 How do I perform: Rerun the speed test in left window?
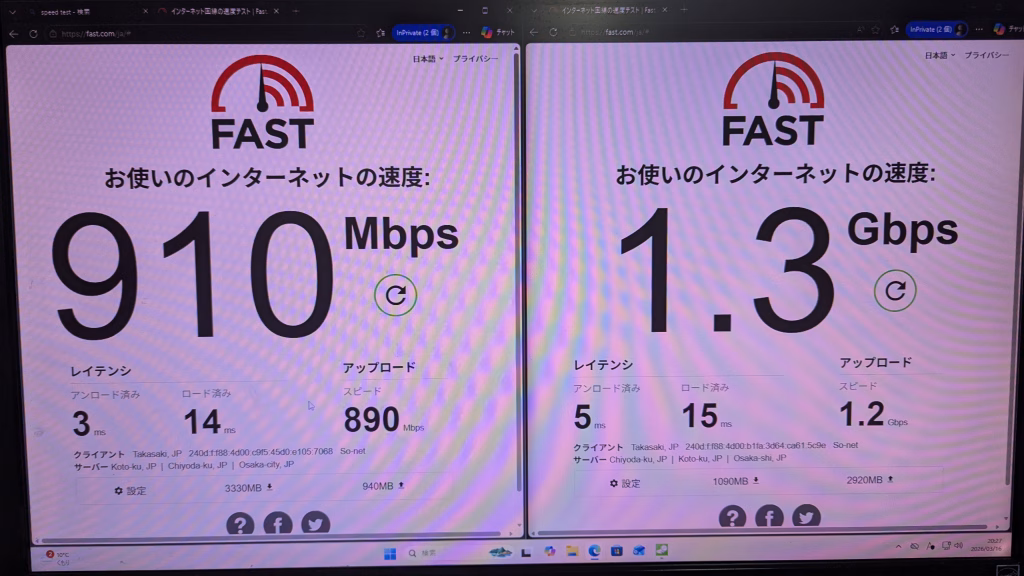click(395, 295)
